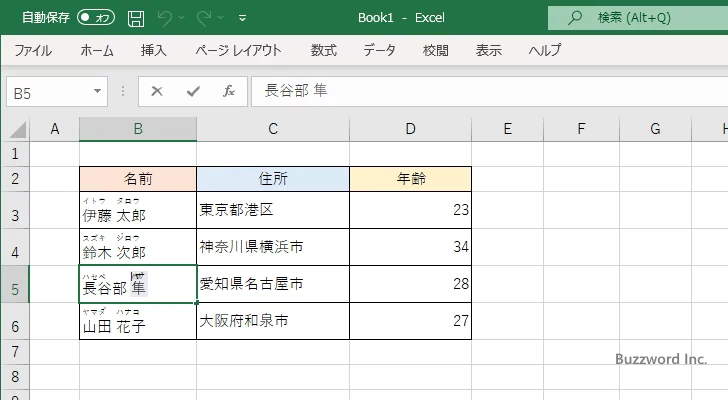Open Customize Quick Access Toolbar dropdown

click(242, 19)
